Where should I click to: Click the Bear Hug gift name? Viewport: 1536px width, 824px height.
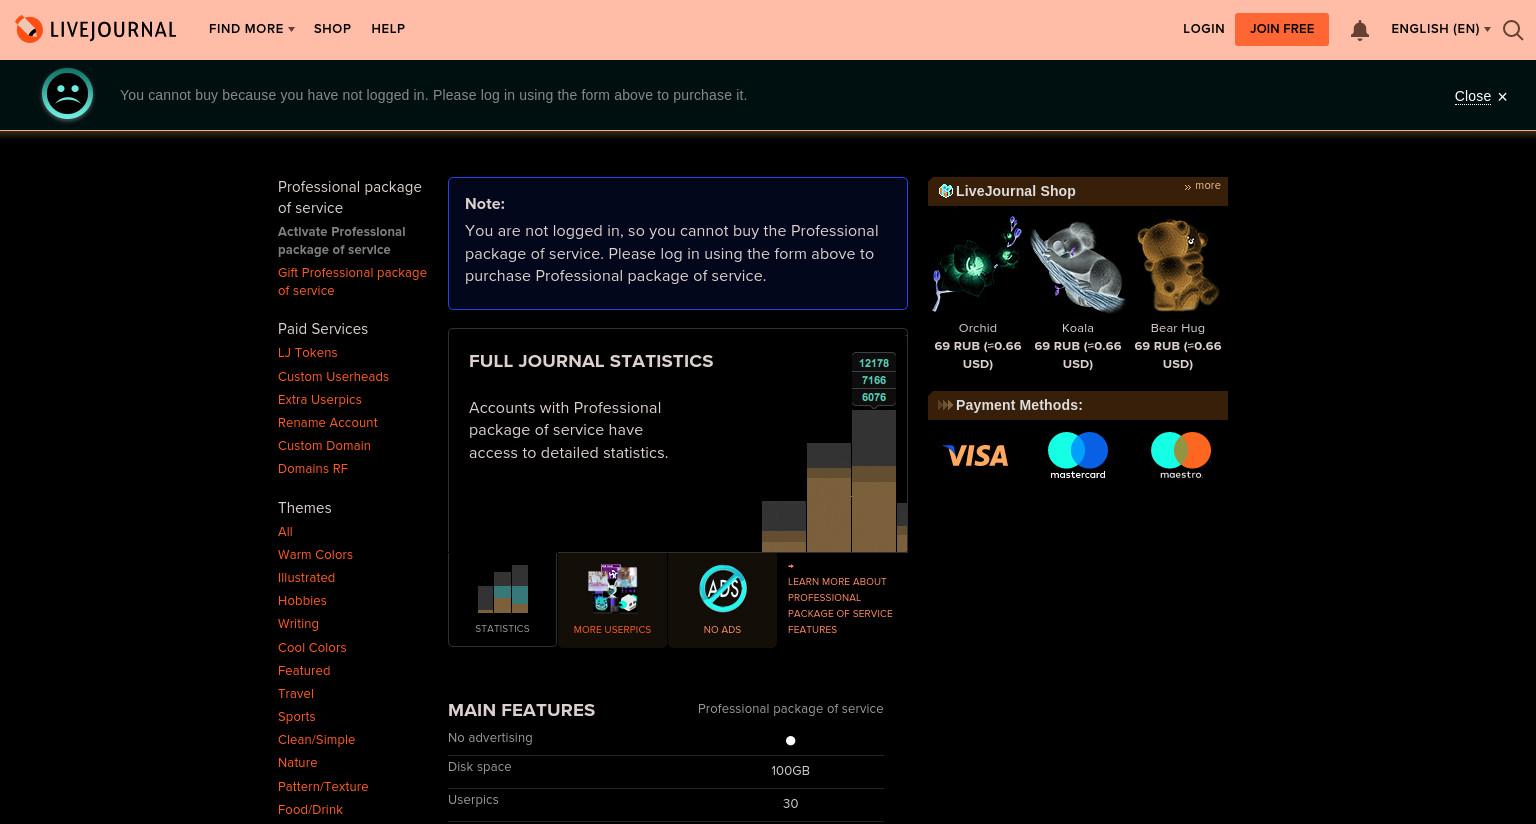pyautogui.click(x=1177, y=328)
